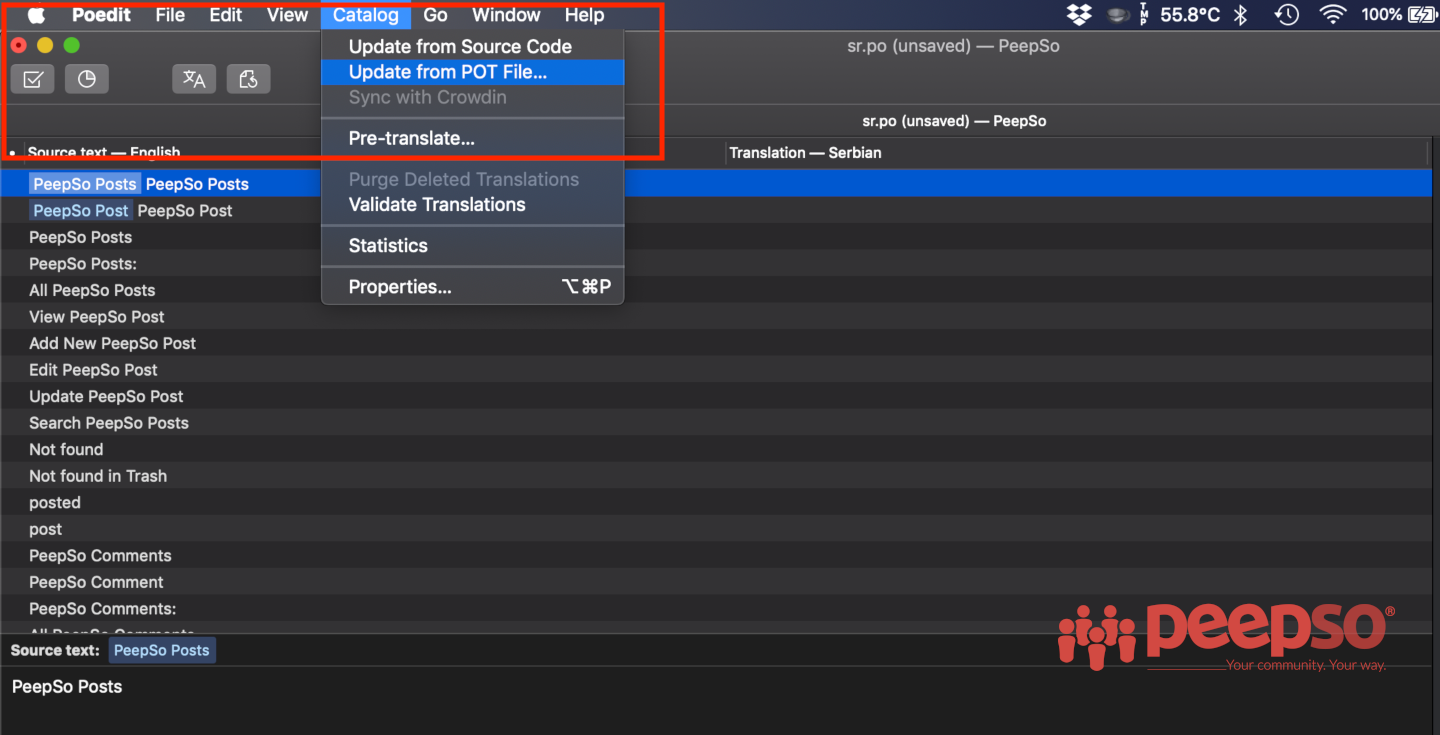This screenshot has width=1440, height=735.
Task: Open the Window menu
Action: [x=506, y=15]
